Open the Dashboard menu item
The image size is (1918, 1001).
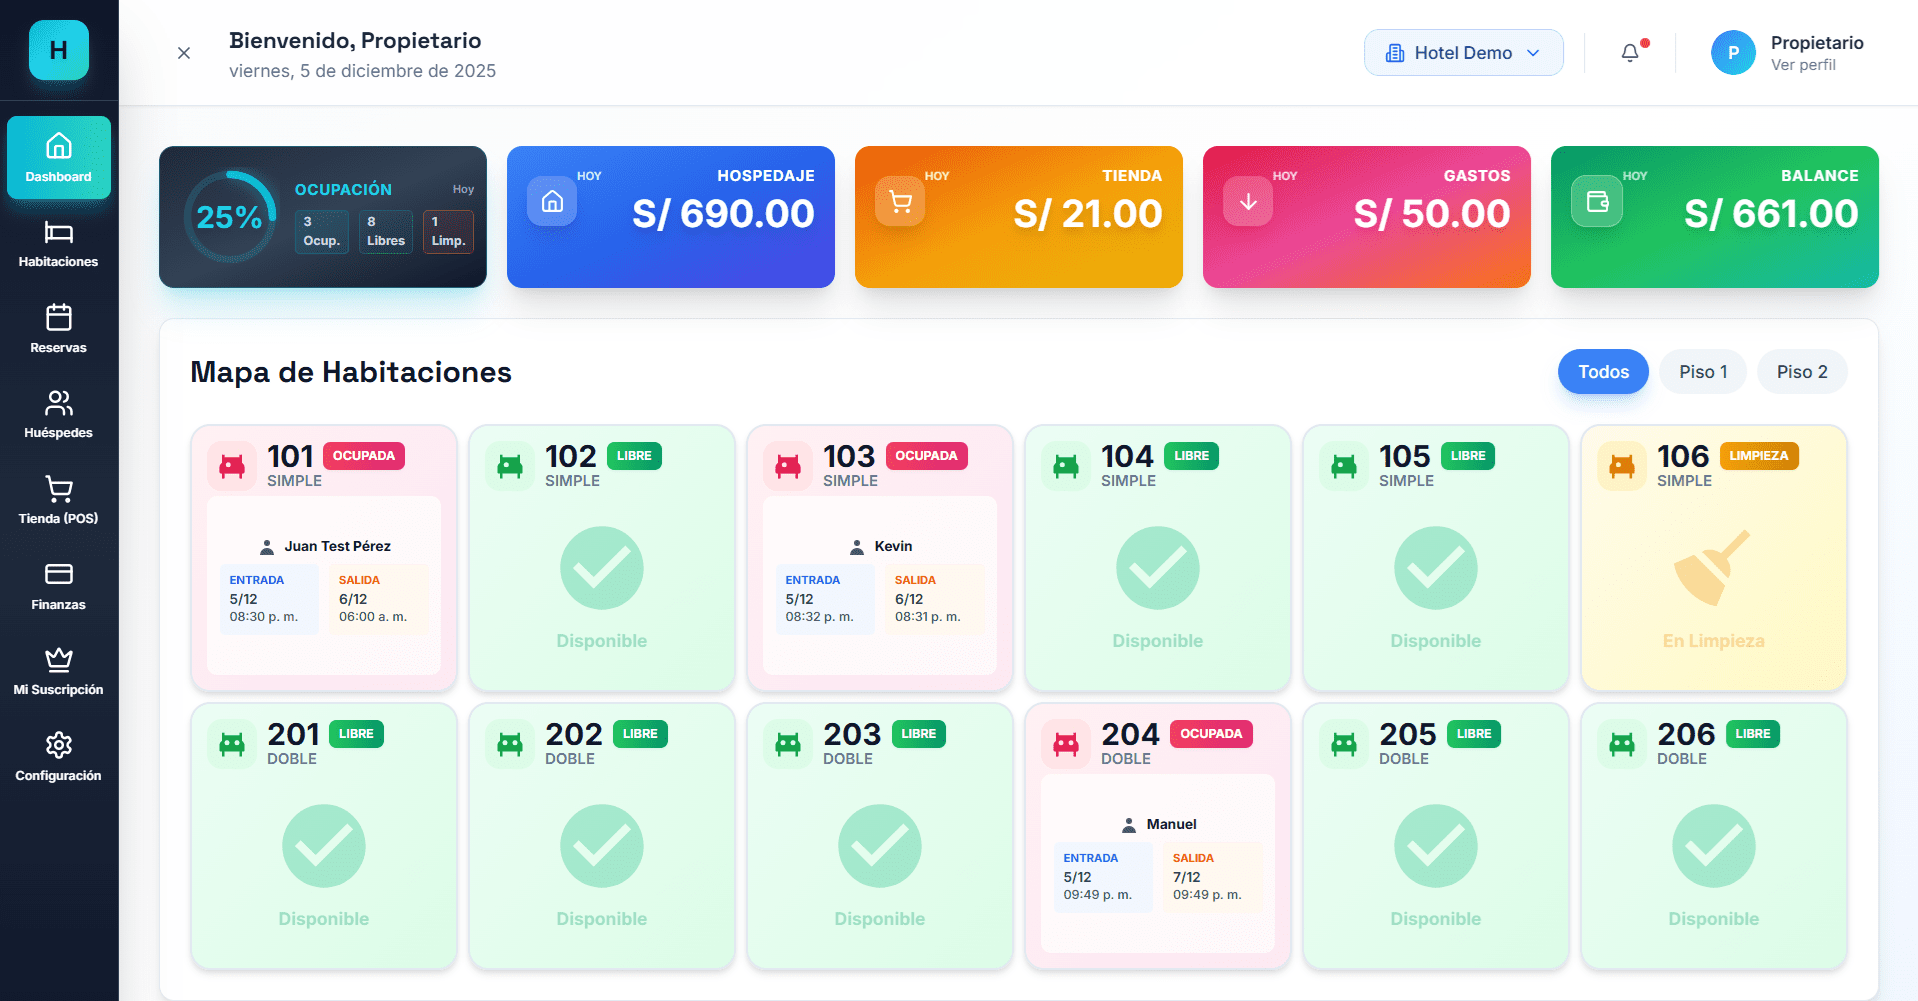(58, 158)
